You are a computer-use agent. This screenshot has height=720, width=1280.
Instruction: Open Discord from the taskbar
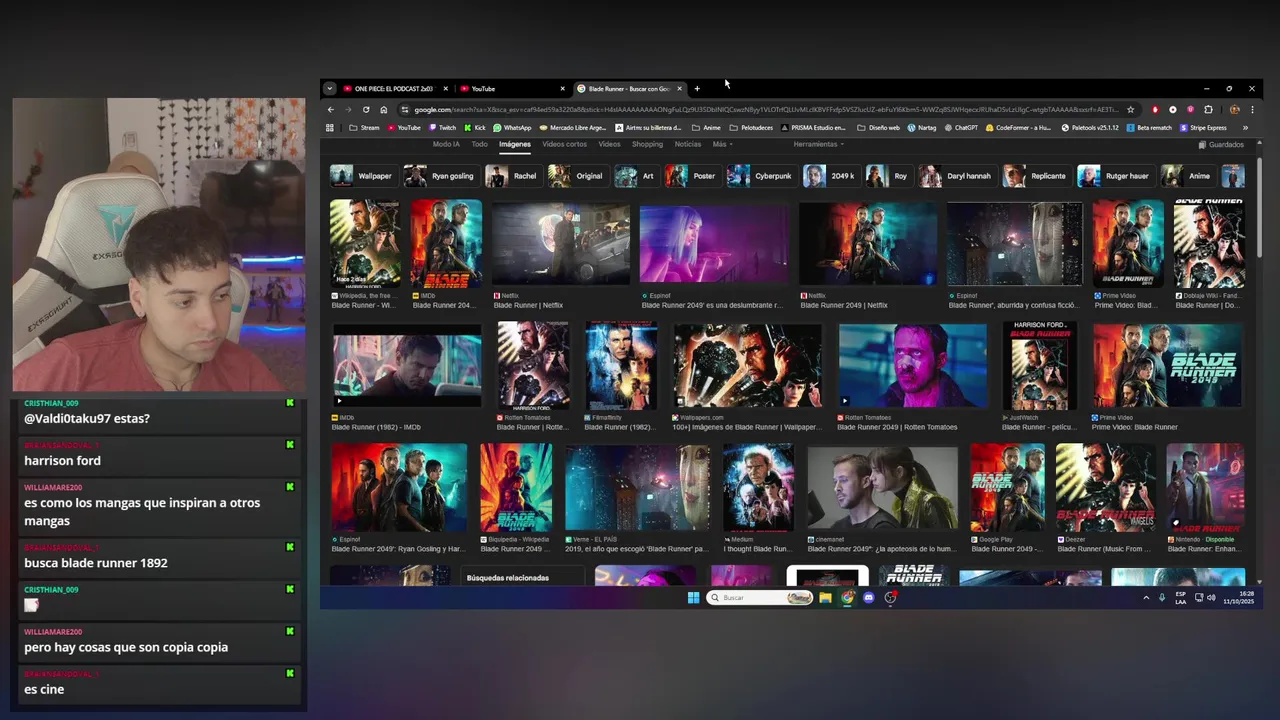tap(869, 598)
